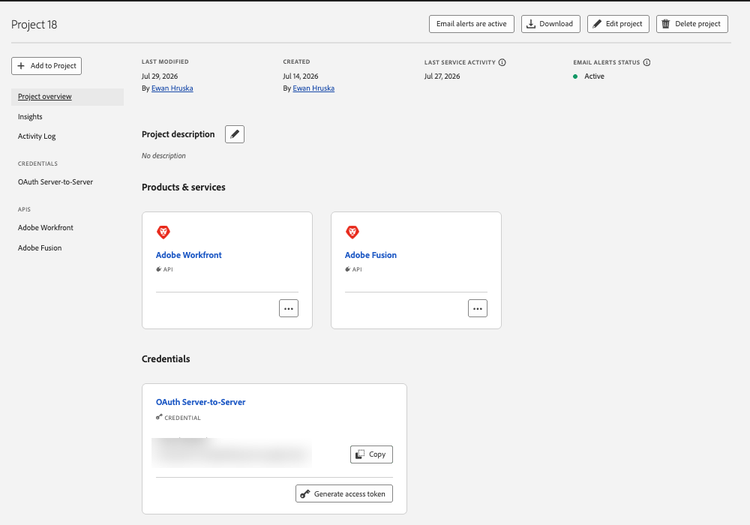Click the pencil icon in Edit project
Image resolution: width=750 pixels, height=525 pixels.
point(597,24)
